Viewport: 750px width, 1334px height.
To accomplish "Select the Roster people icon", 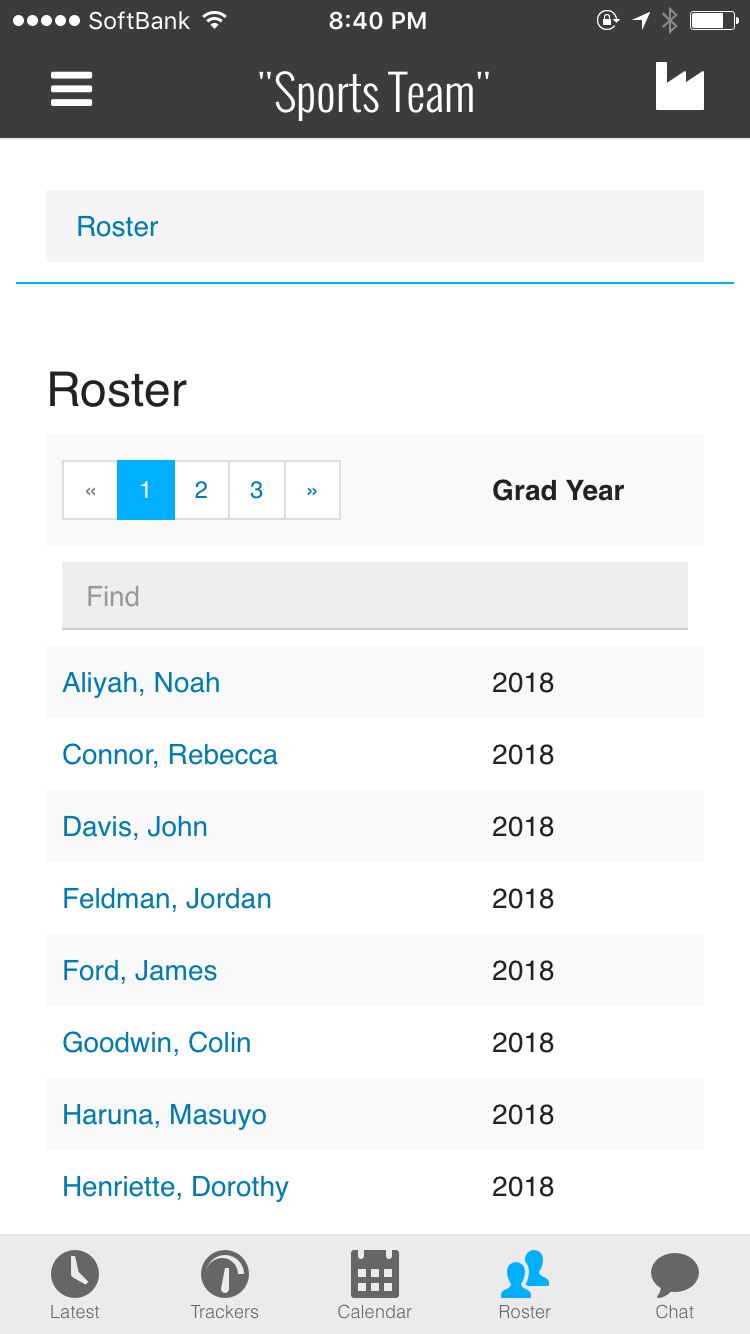I will click(525, 1274).
